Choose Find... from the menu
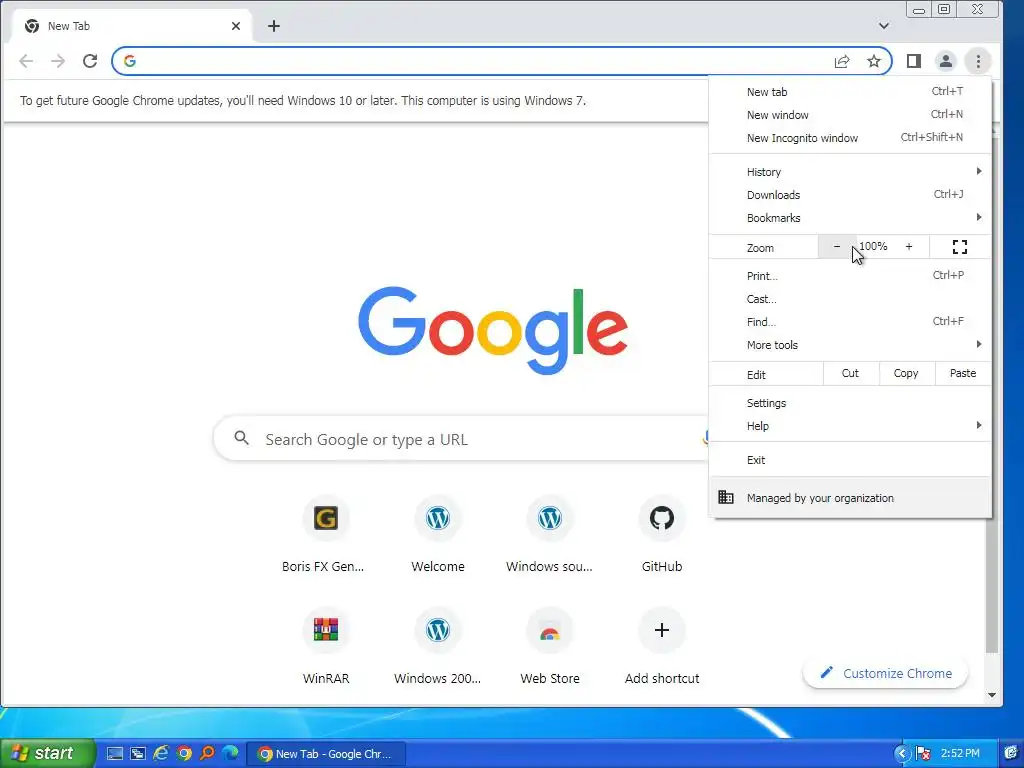1024x768 pixels. [850, 321]
